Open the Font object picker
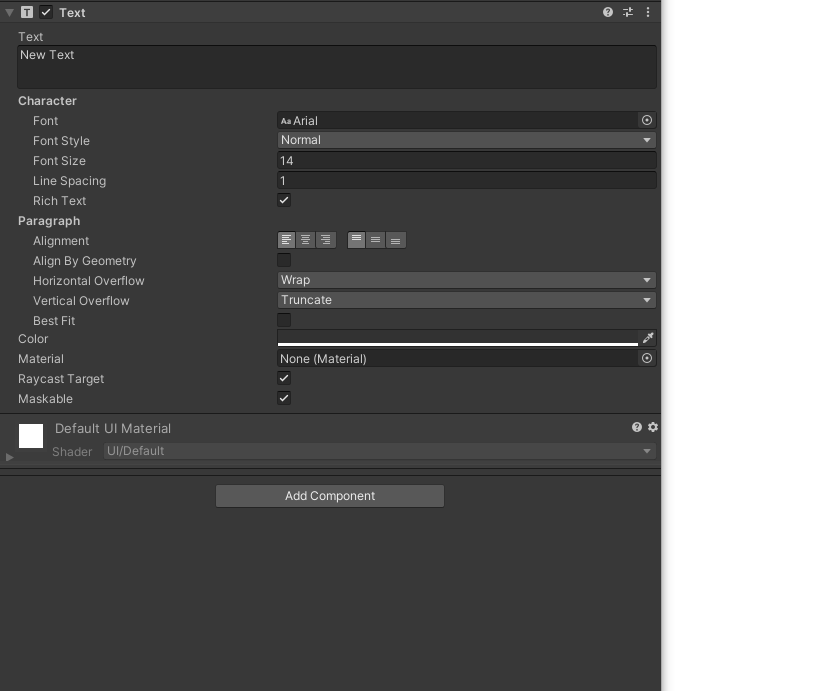840x691 pixels. (646, 119)
